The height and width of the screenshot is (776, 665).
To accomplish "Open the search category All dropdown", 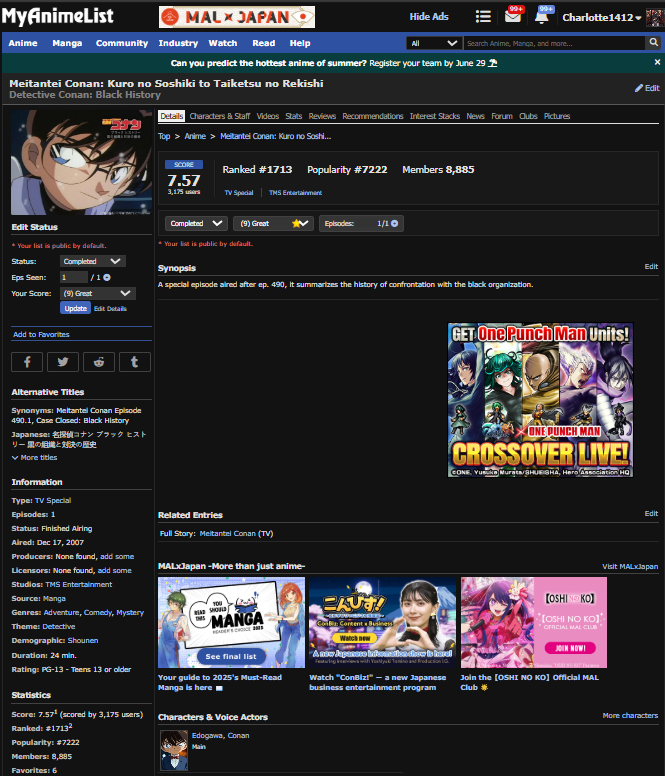I will click(x=434, y=43).
